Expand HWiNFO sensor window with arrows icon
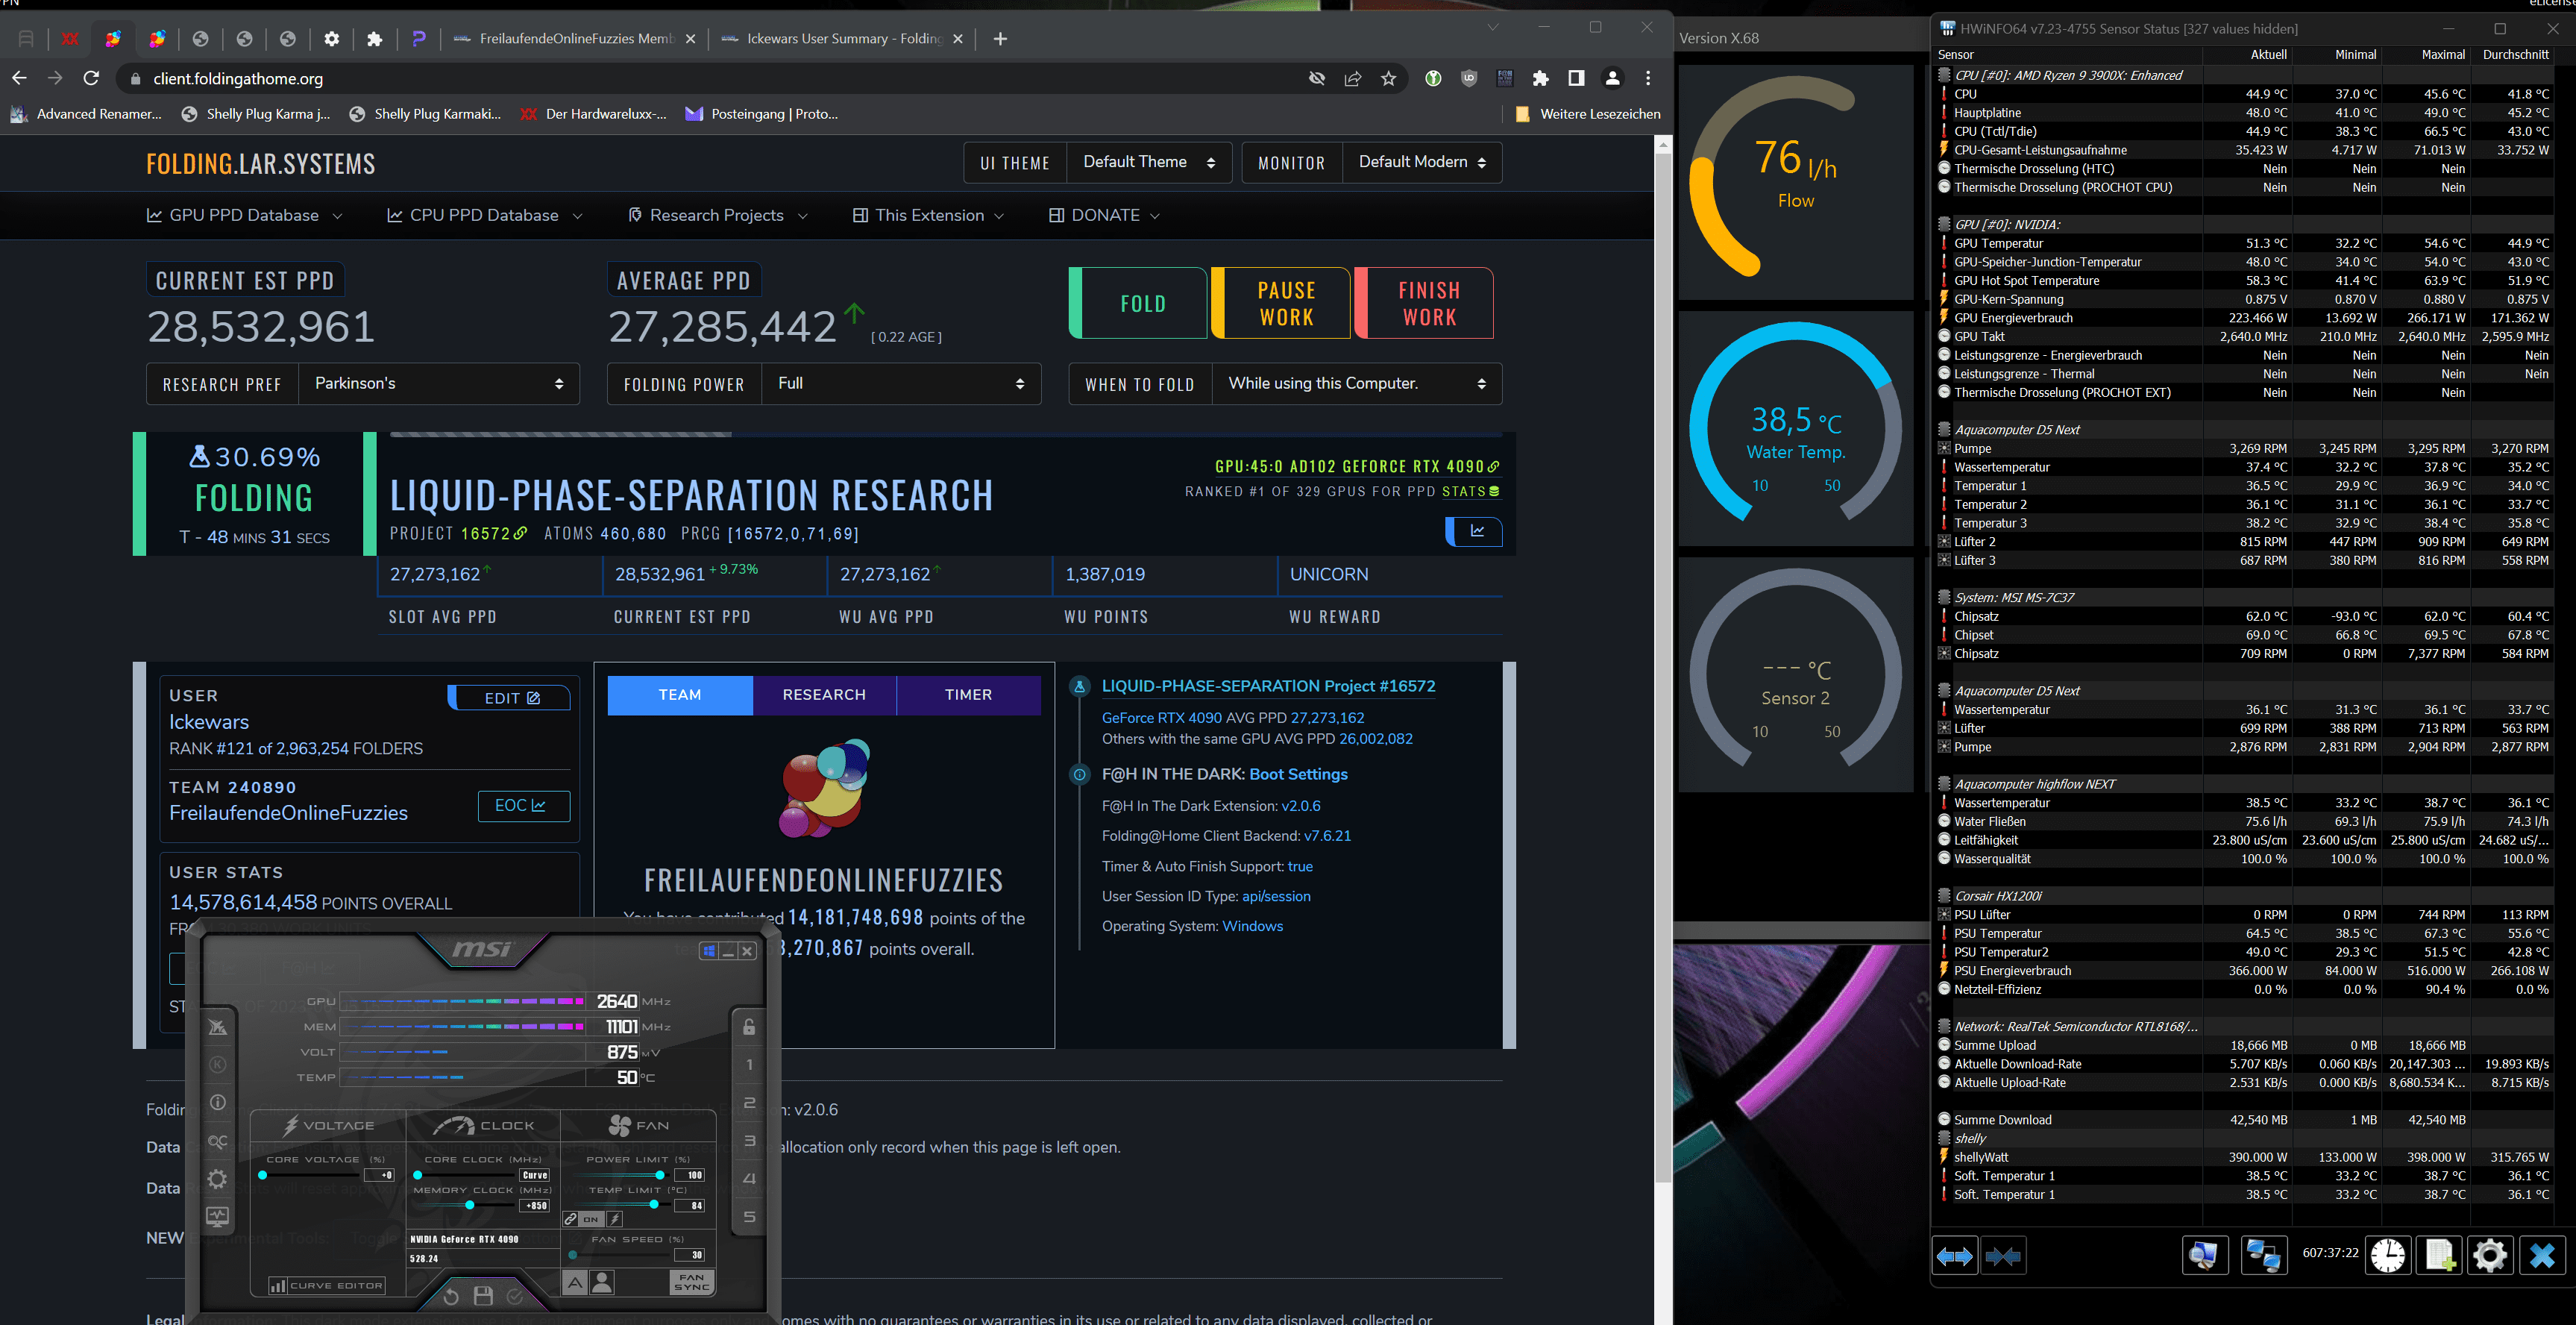This screenshot has height=1325, width=2576. coord(1954,1256)
